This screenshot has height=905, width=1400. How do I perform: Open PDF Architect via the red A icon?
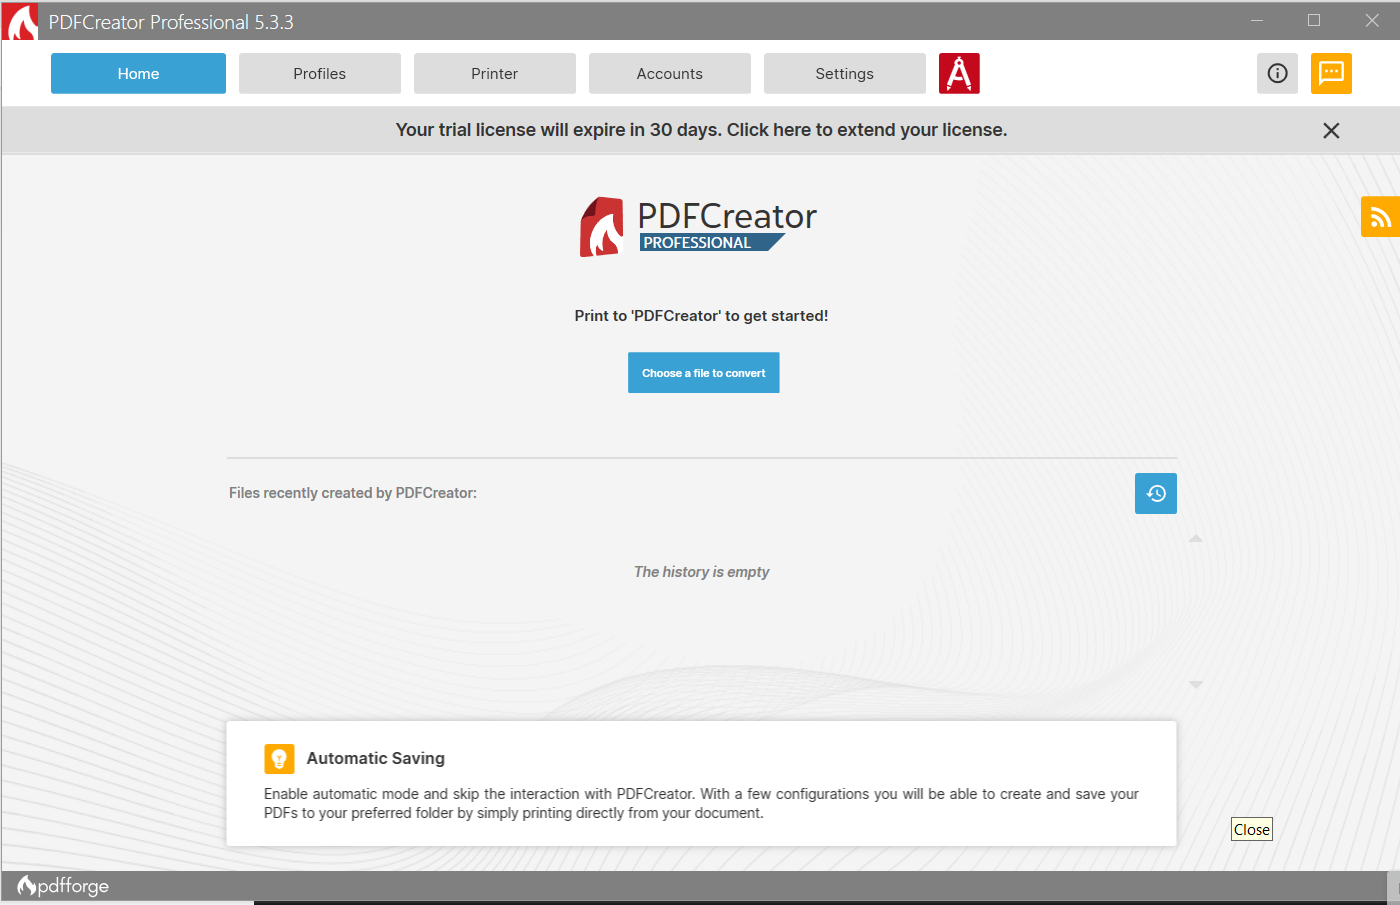pos(959,73)
